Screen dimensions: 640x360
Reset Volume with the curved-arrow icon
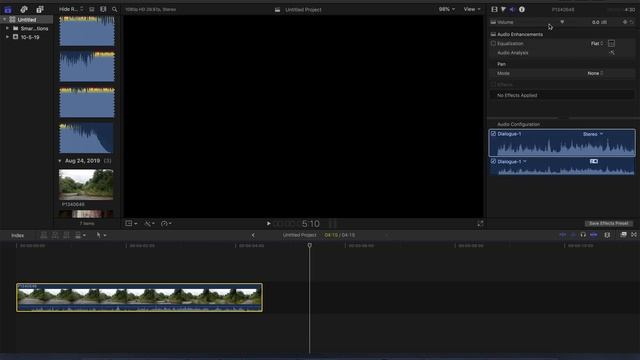[x=631, y=22]
